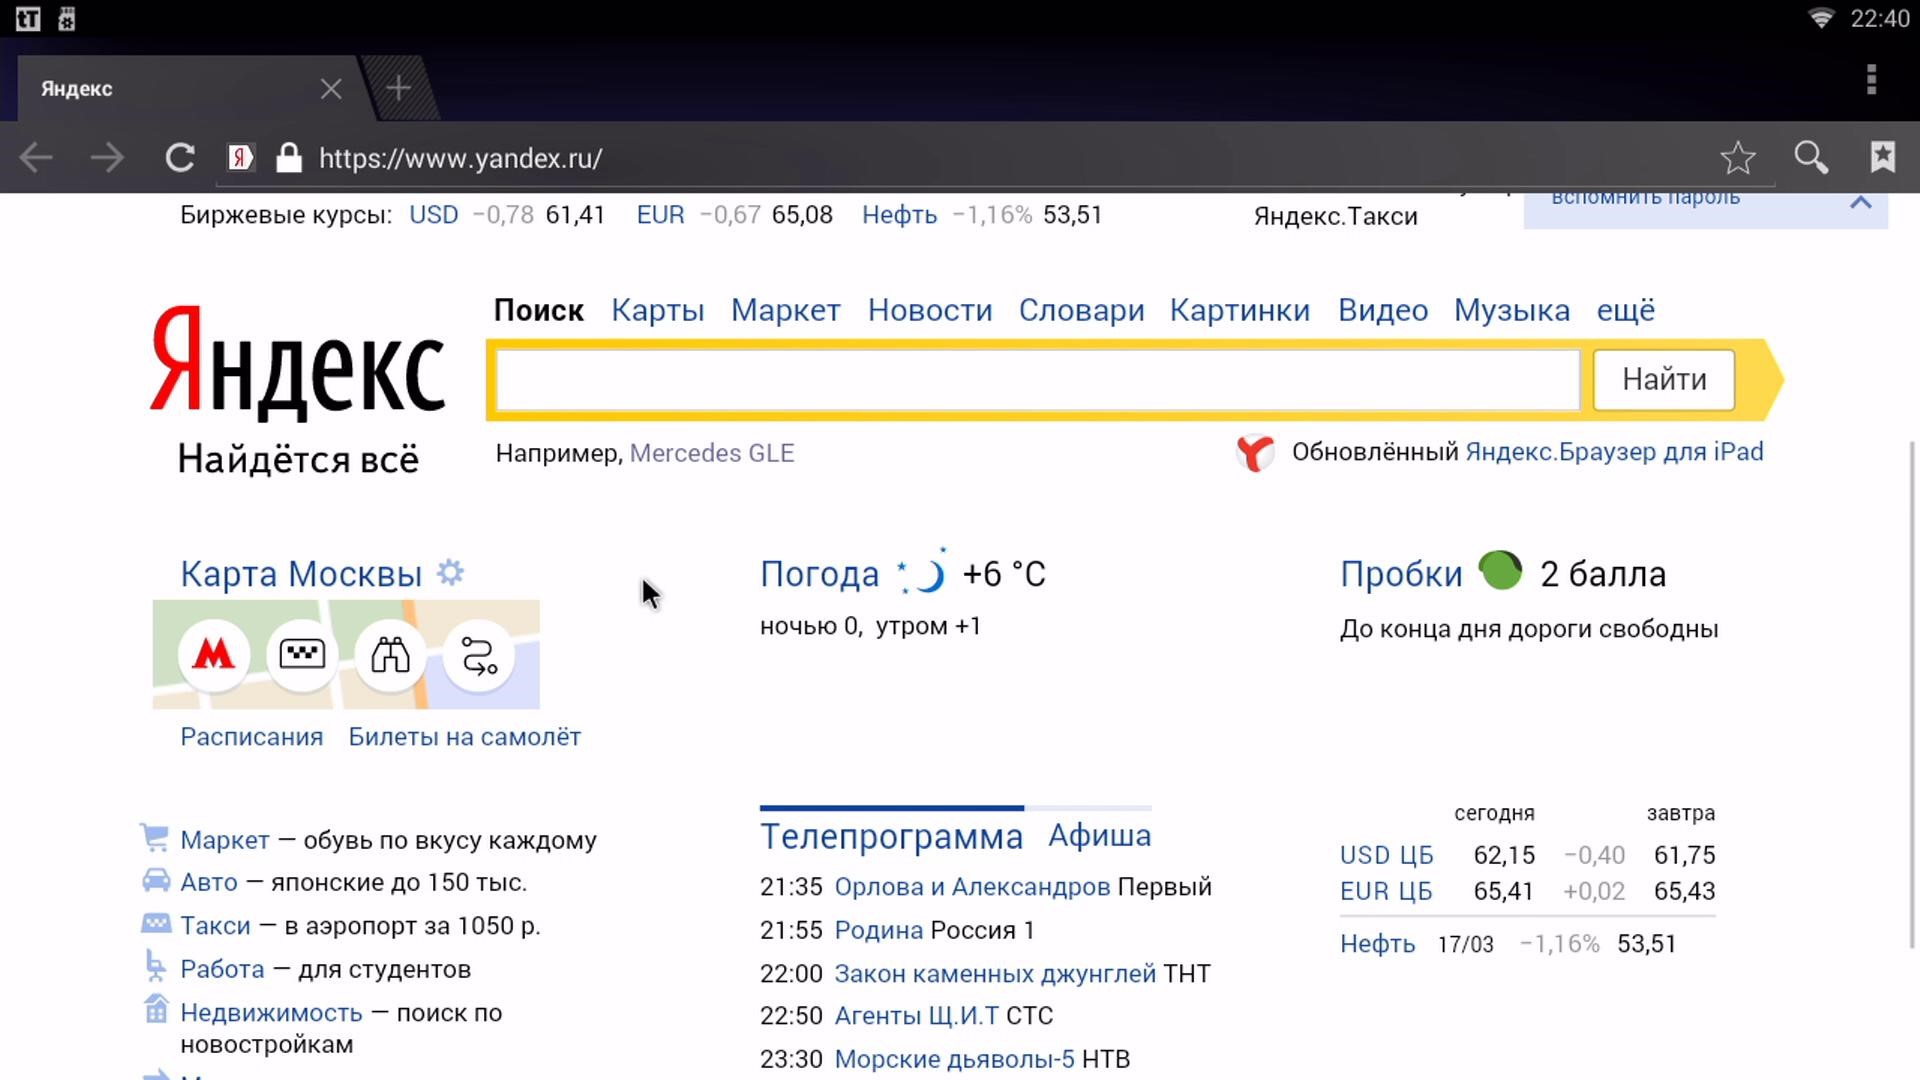Image resolution: width=1920 pixels, height=1080 pixels.
Task: Click the Яндекс logo
Action: (x=298, y=364)
